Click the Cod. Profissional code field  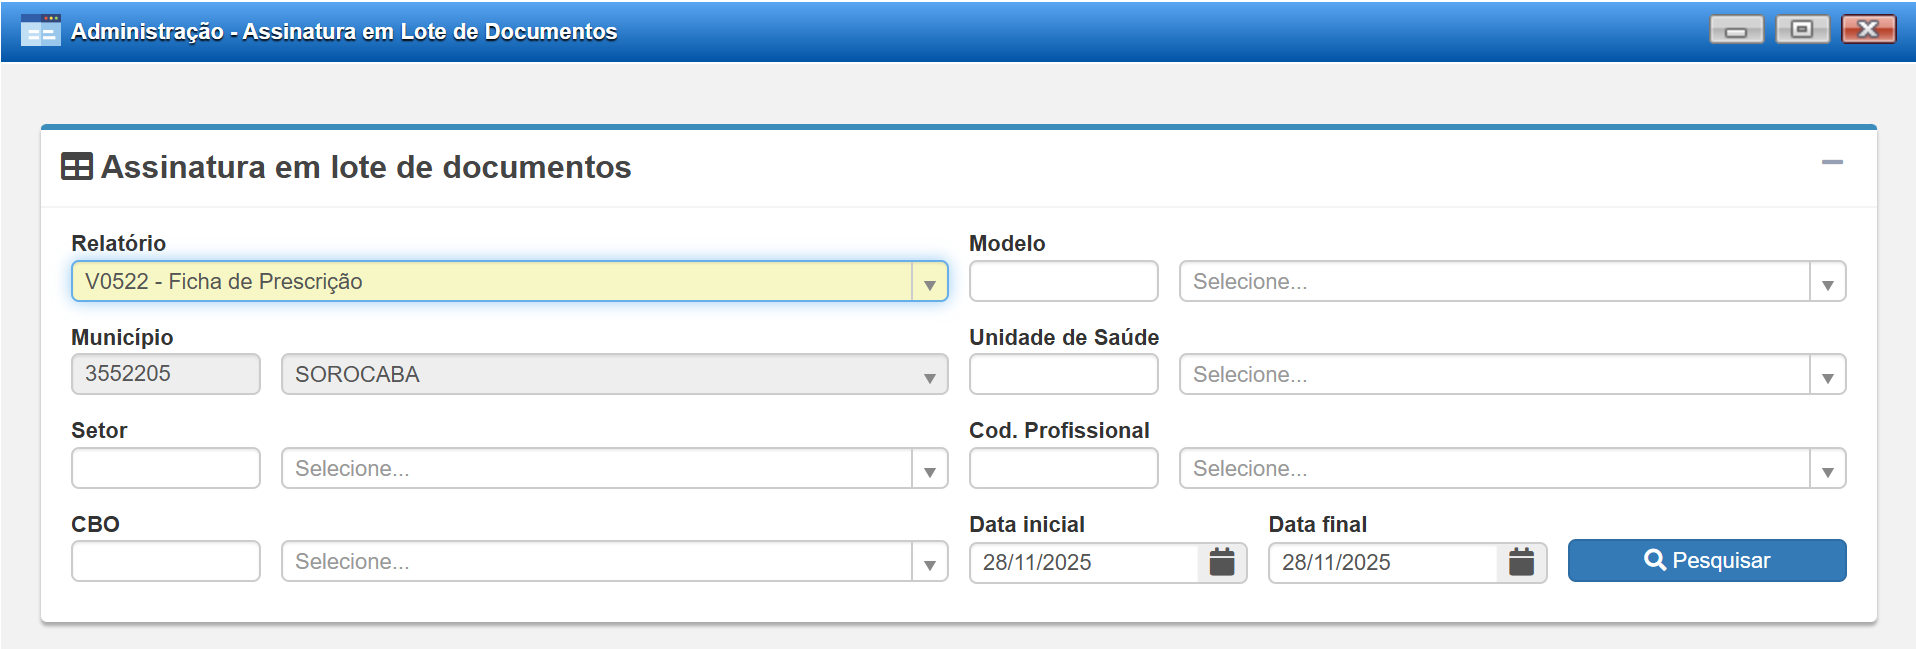pos(1063,469)
